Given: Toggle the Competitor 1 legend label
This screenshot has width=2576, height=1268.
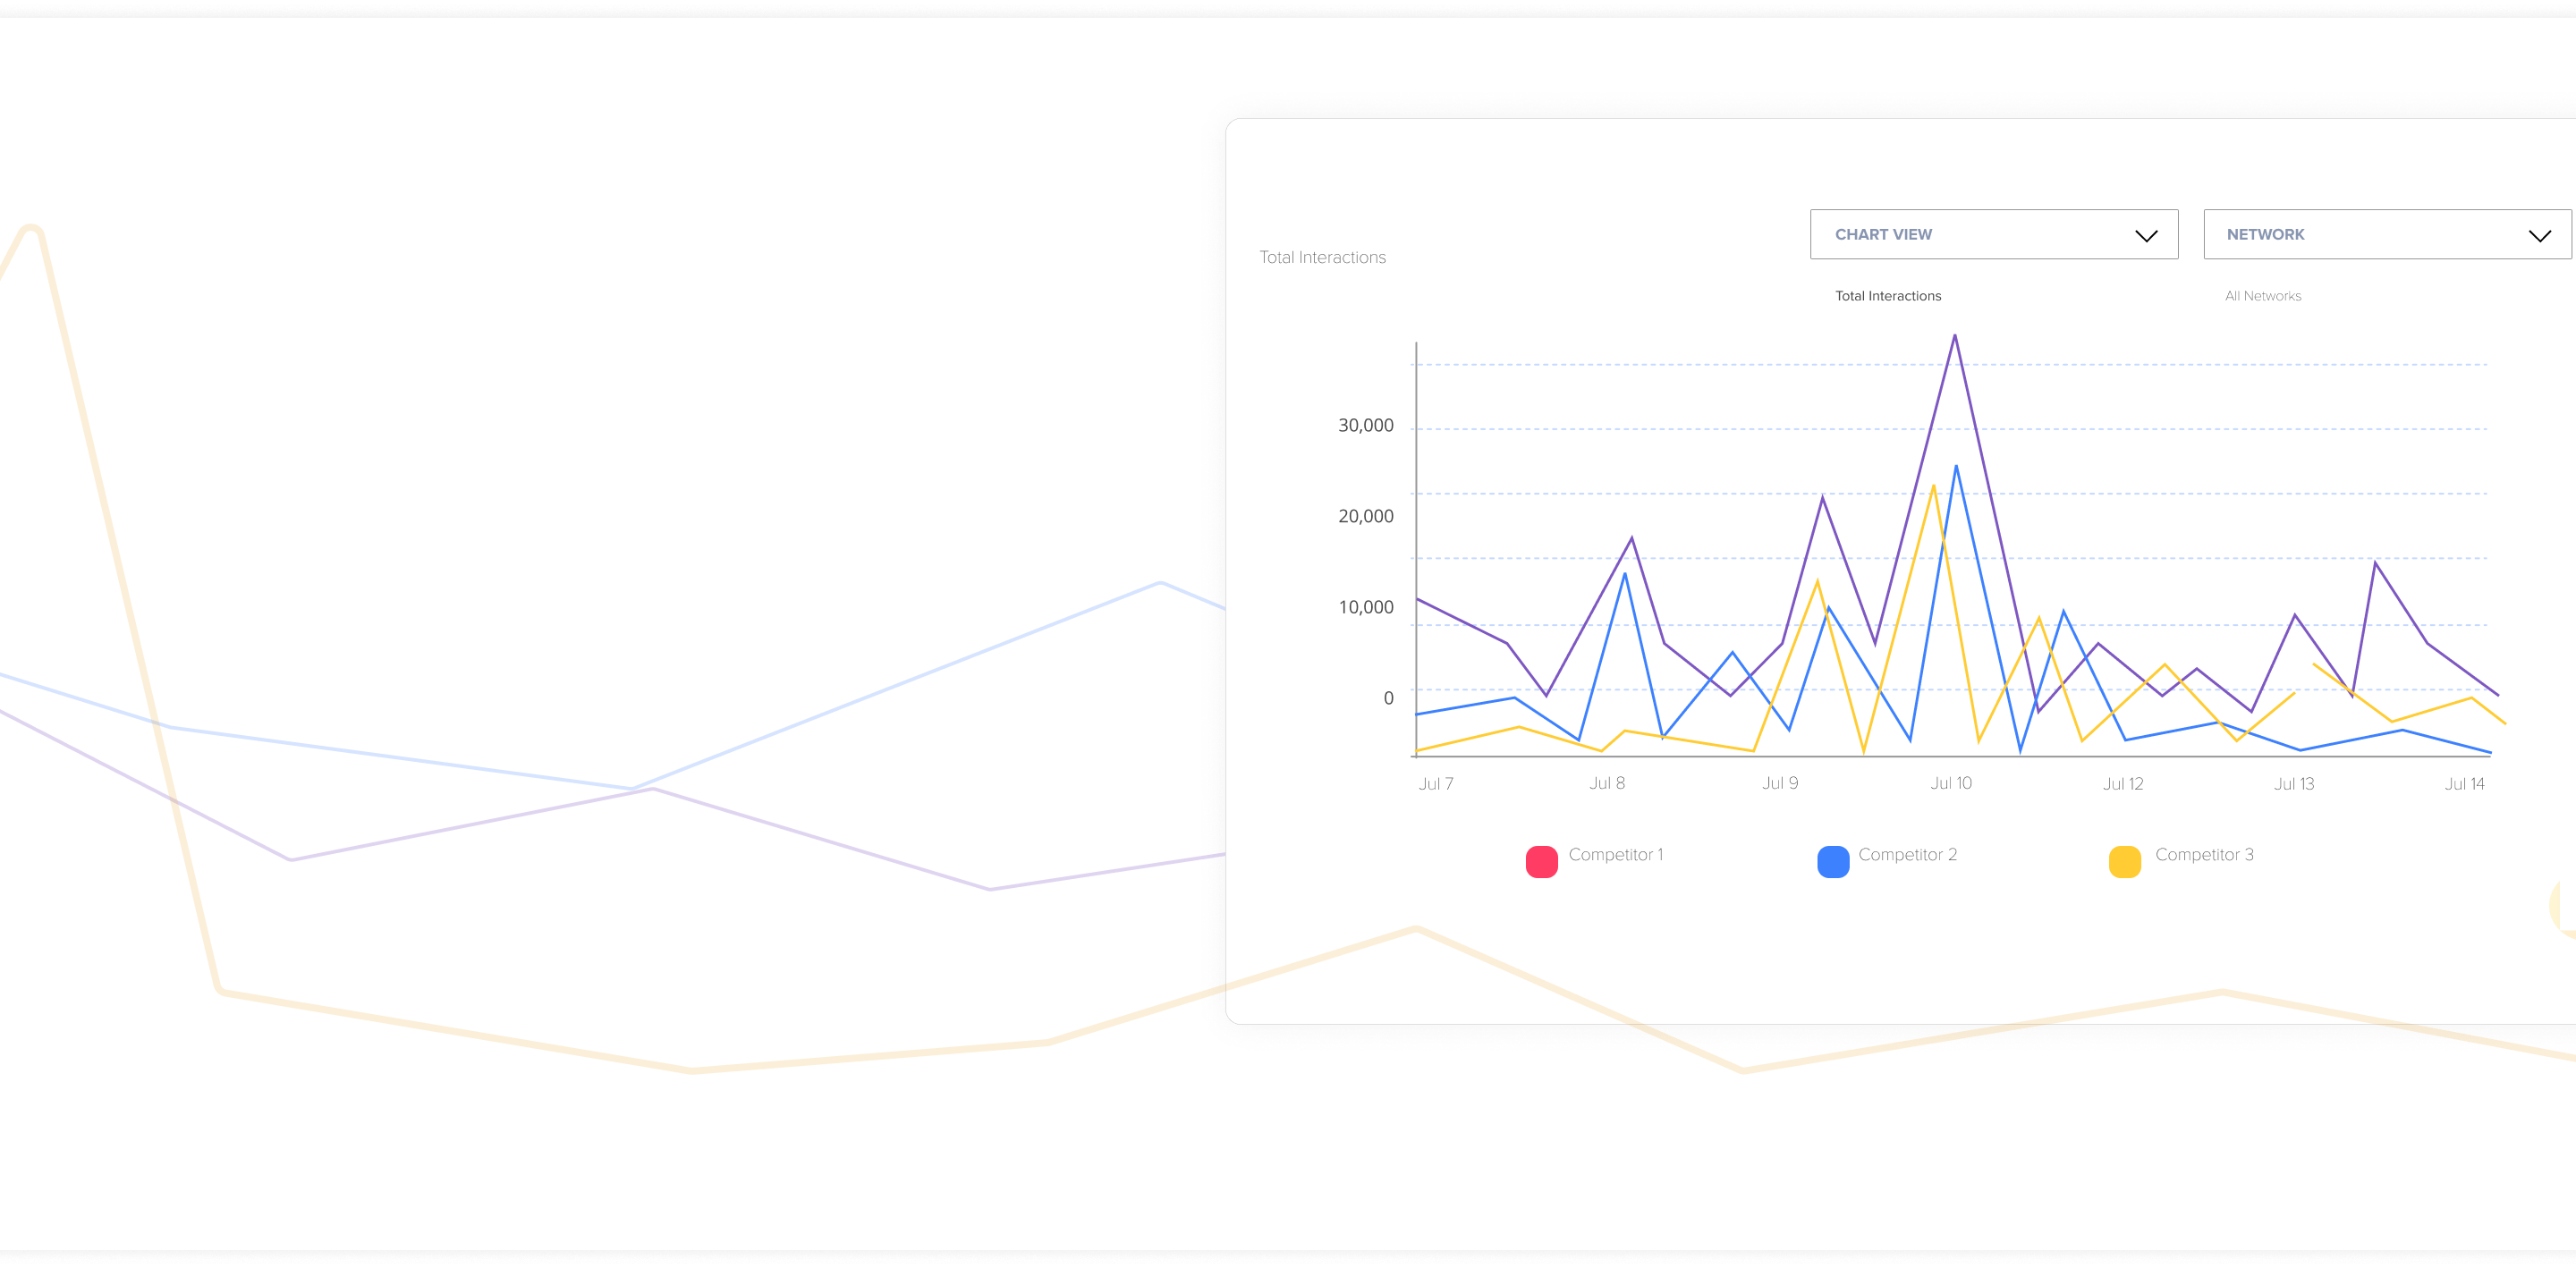Looking at the screenshot, I should (x=1615, y=855).
